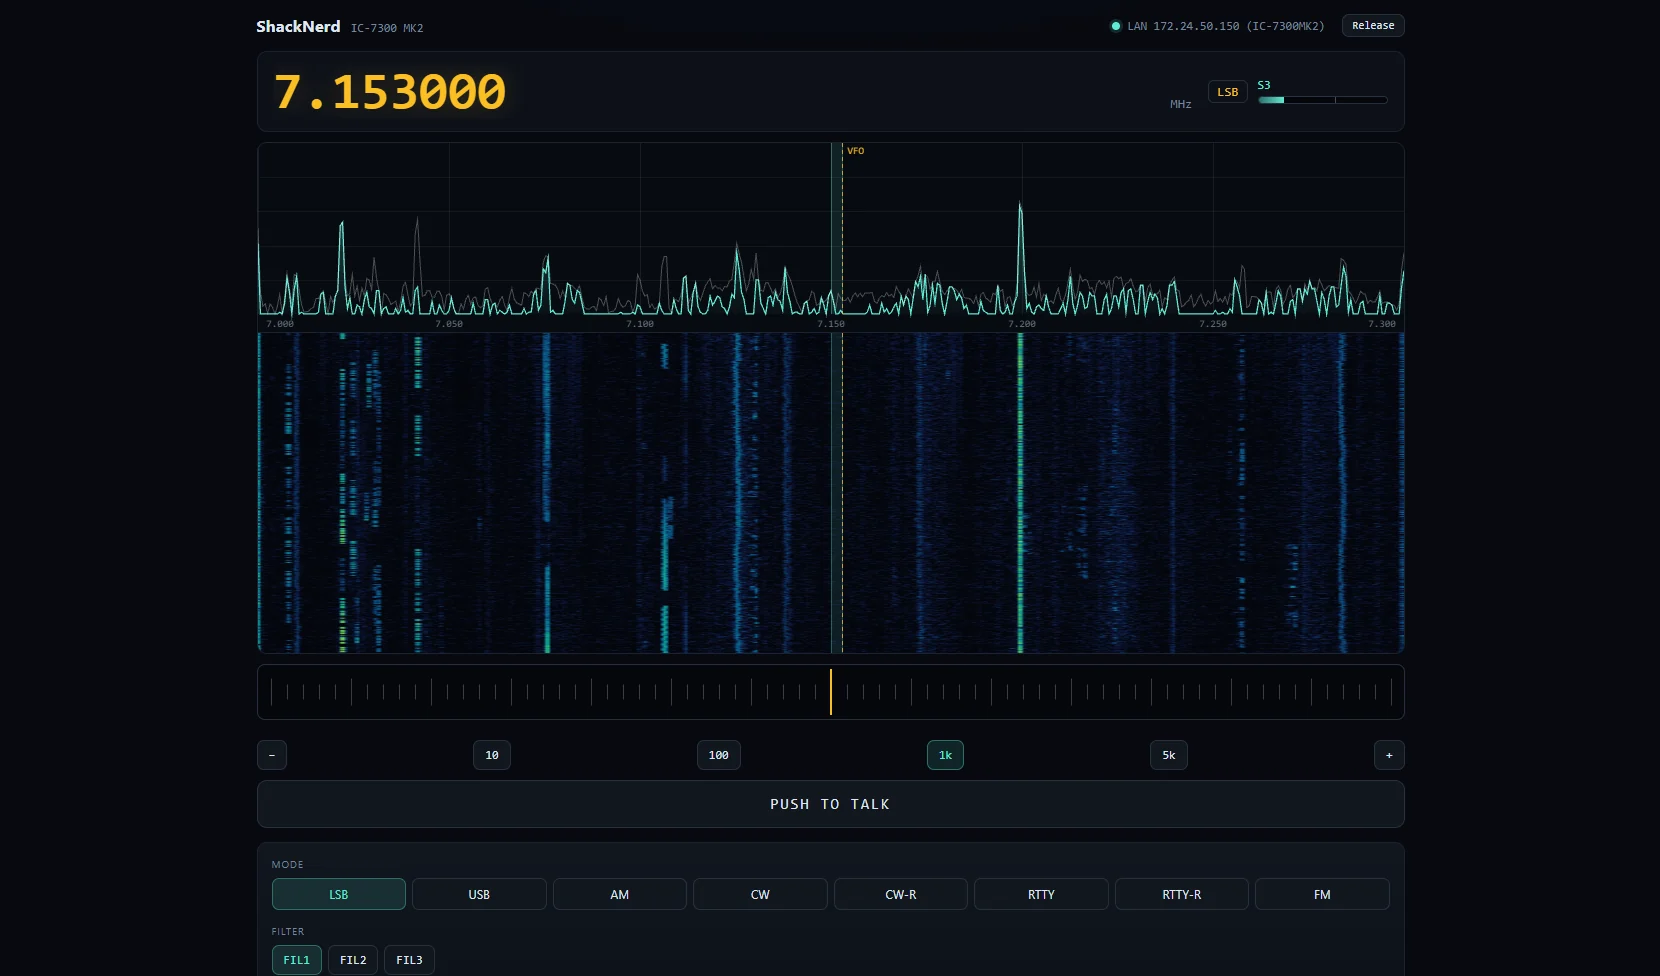Click the yellow tuning dial center marker

click(831, 692)
